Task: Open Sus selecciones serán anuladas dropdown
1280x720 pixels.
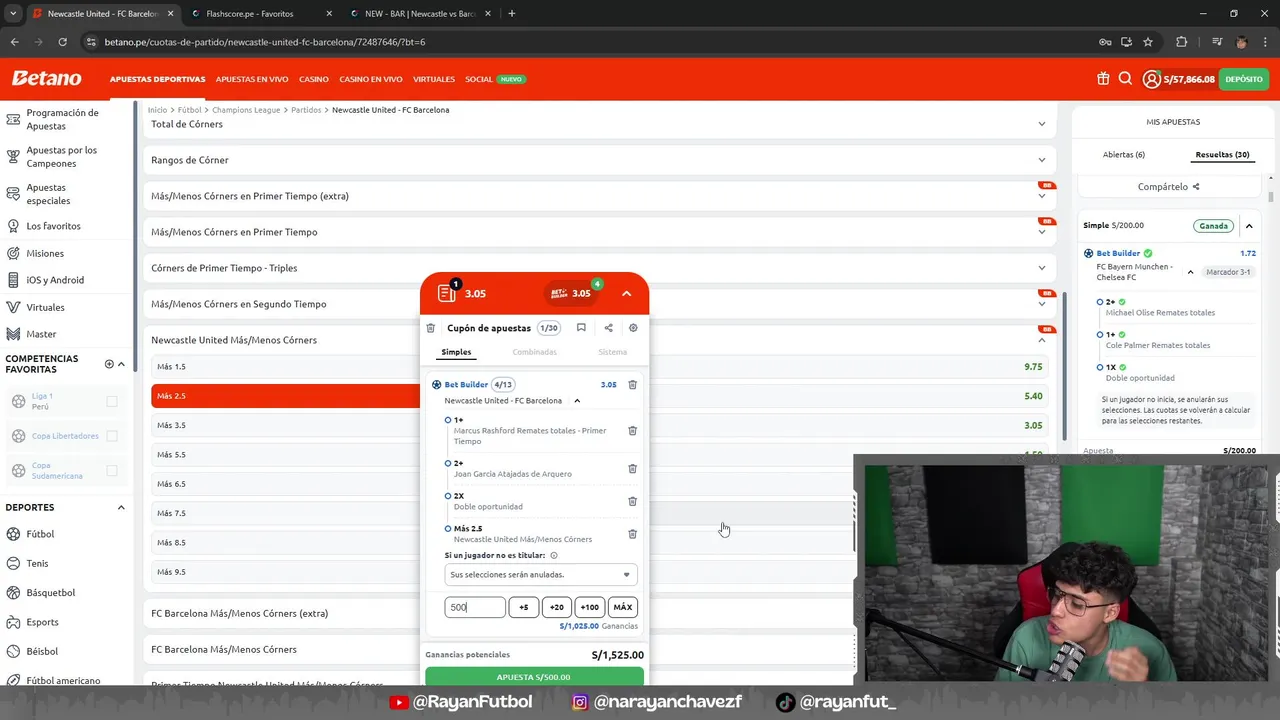Action: coord(540,575)
